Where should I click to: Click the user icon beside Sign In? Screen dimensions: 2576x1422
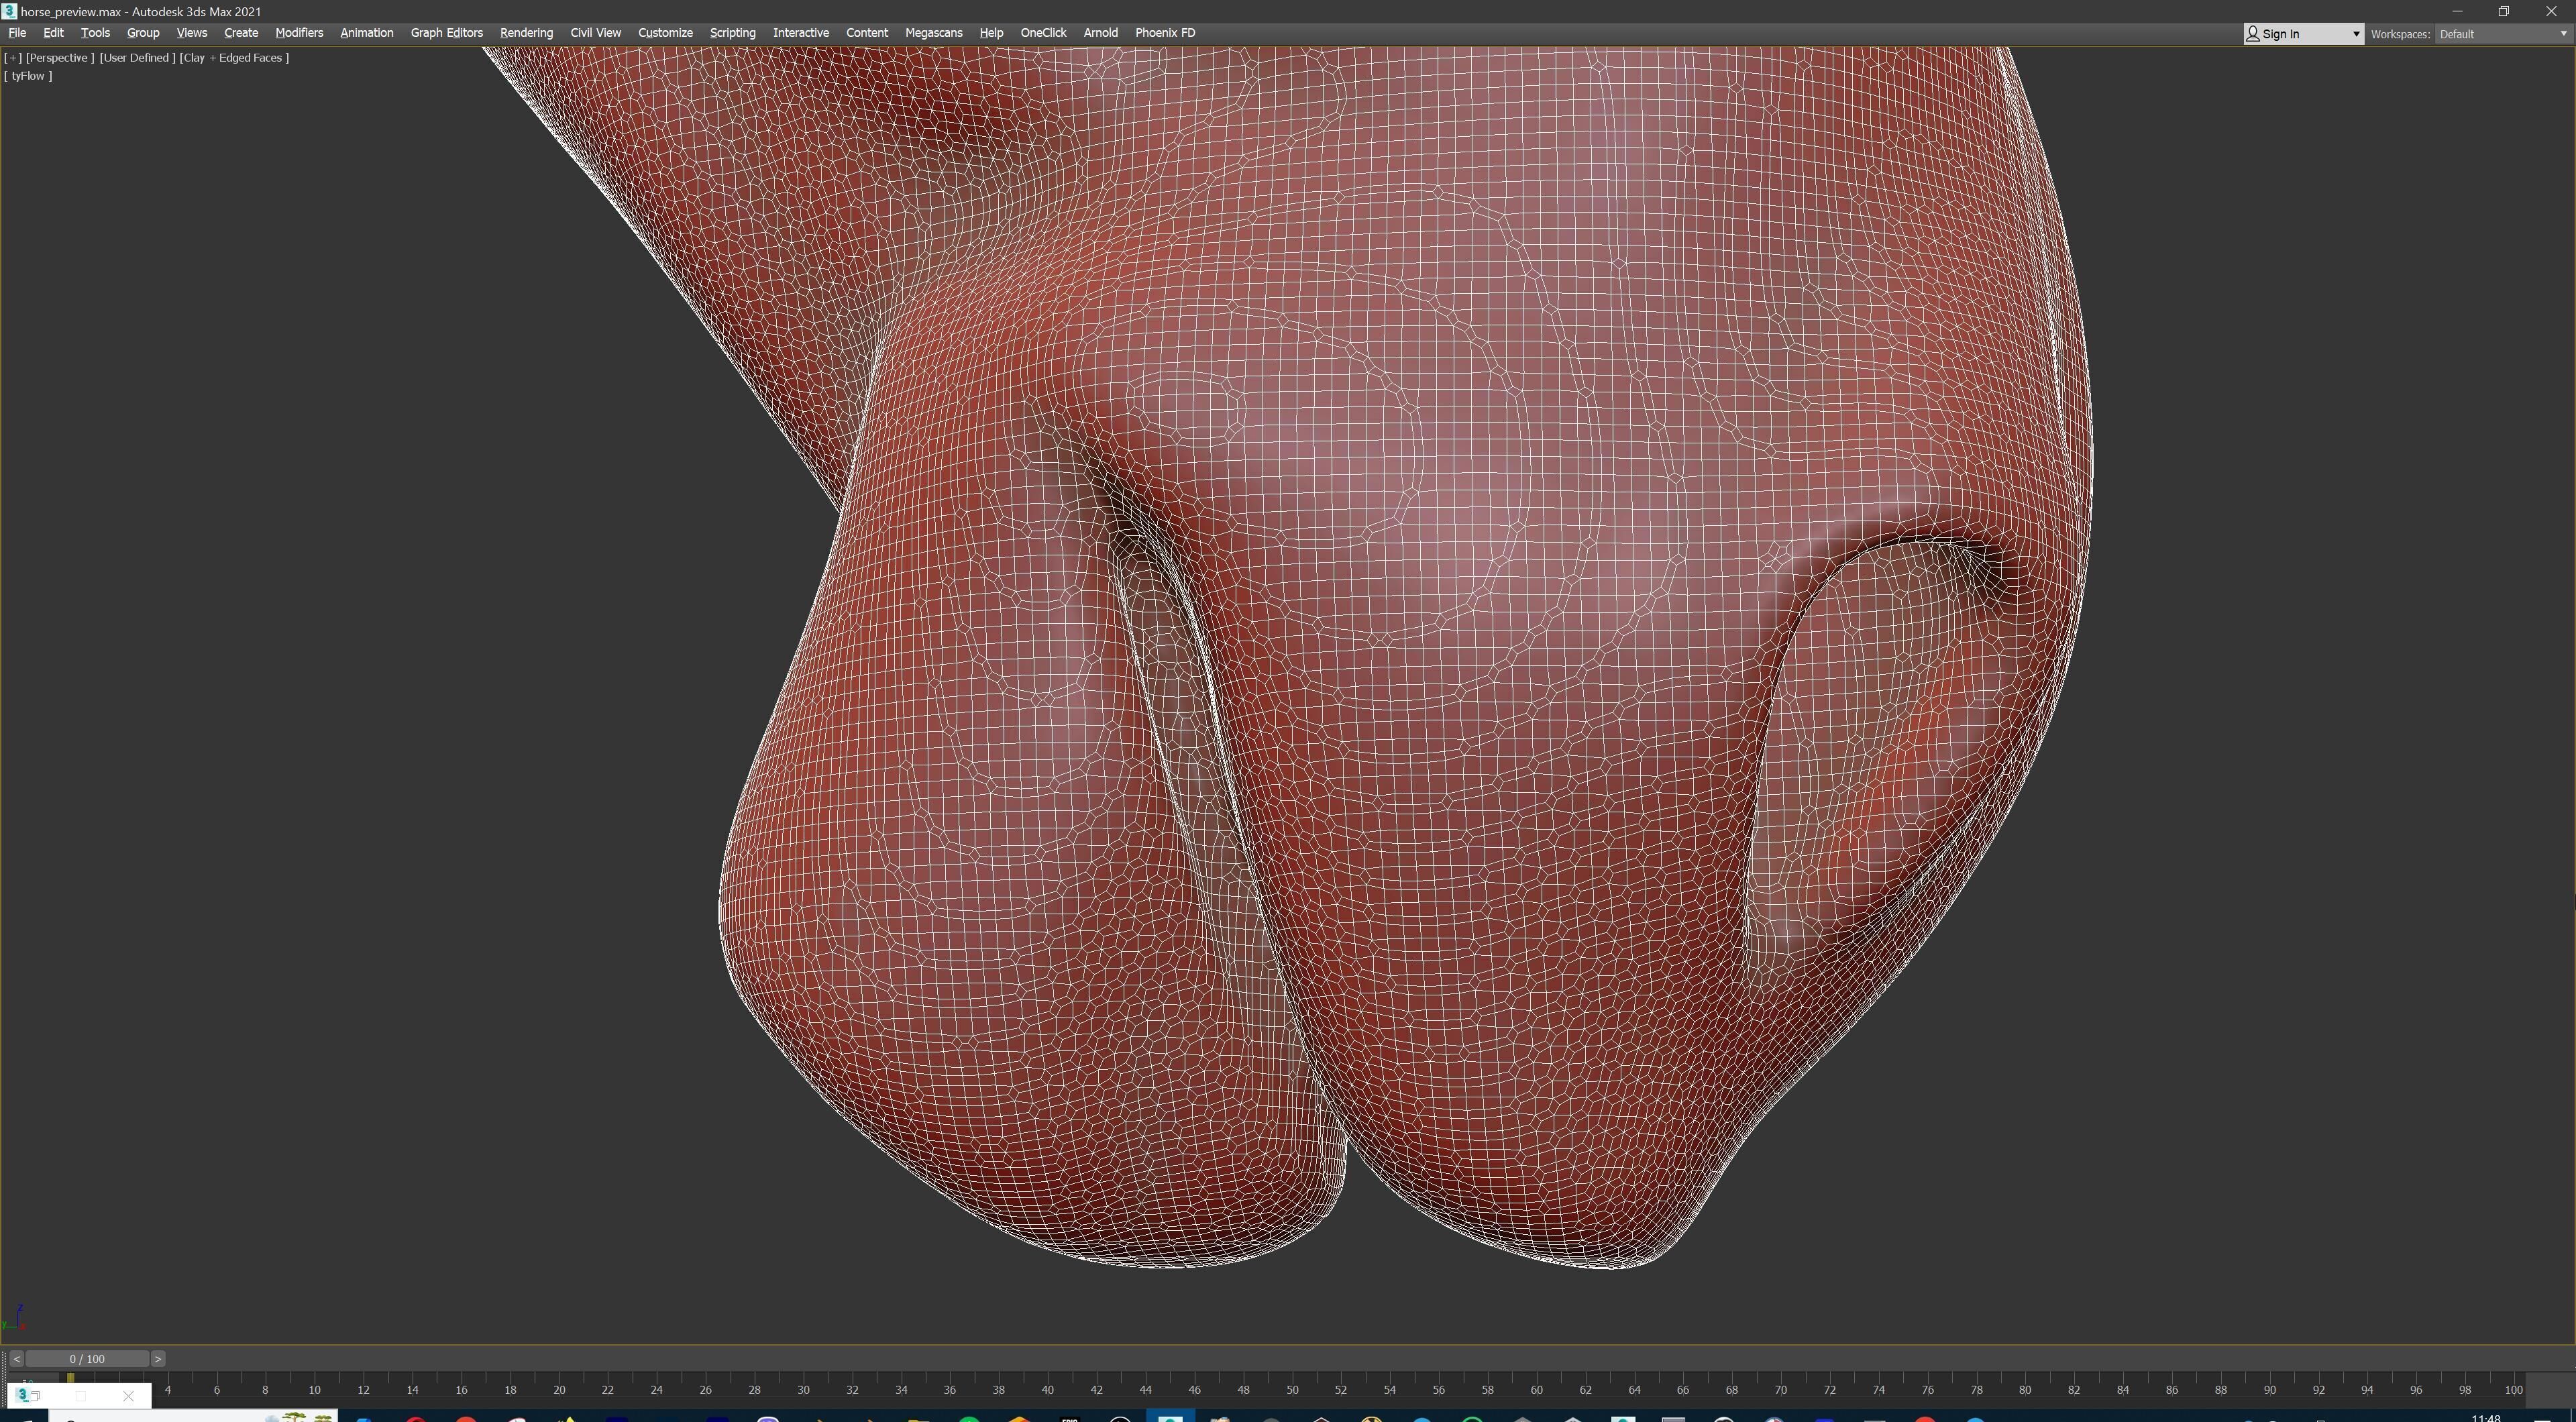[2253, 34]
